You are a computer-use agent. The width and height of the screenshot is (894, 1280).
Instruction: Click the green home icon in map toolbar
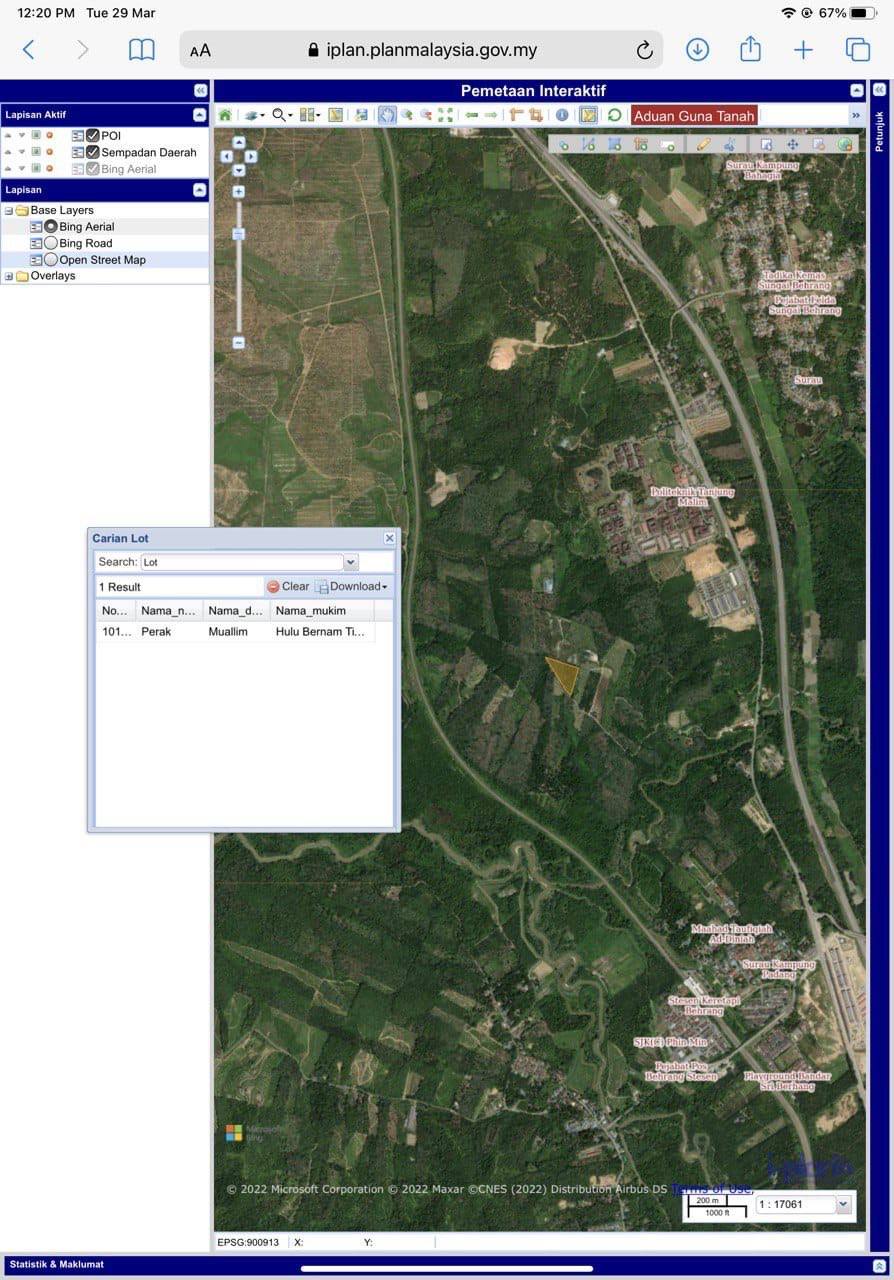(x=225, y=115)
